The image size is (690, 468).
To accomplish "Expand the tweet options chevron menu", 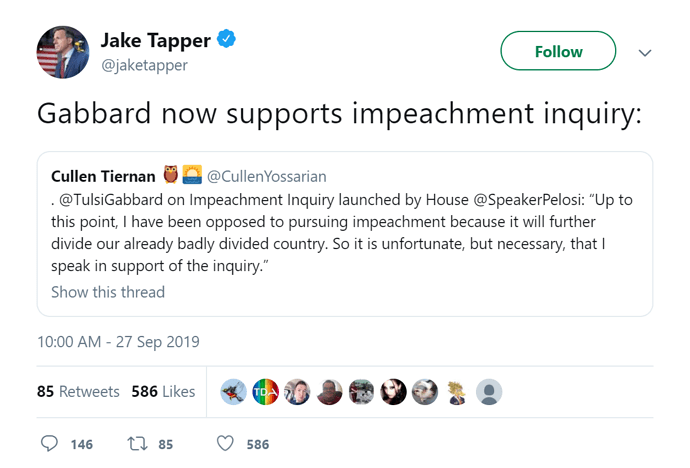I will pos(645,52).
